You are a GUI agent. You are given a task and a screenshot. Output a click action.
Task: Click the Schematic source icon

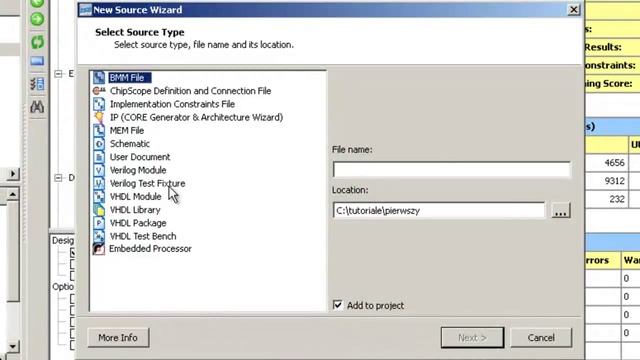(x=99, y=144)
